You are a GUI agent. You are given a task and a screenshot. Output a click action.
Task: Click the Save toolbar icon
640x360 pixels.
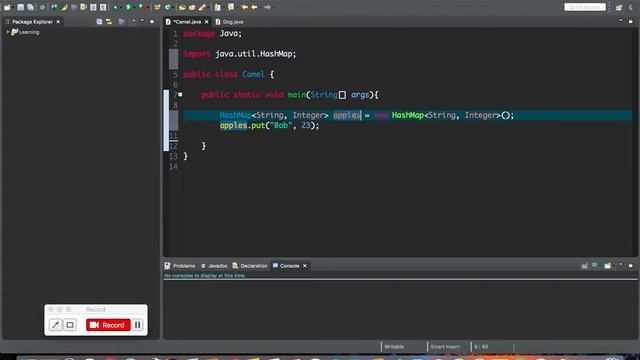click(20, 7)
